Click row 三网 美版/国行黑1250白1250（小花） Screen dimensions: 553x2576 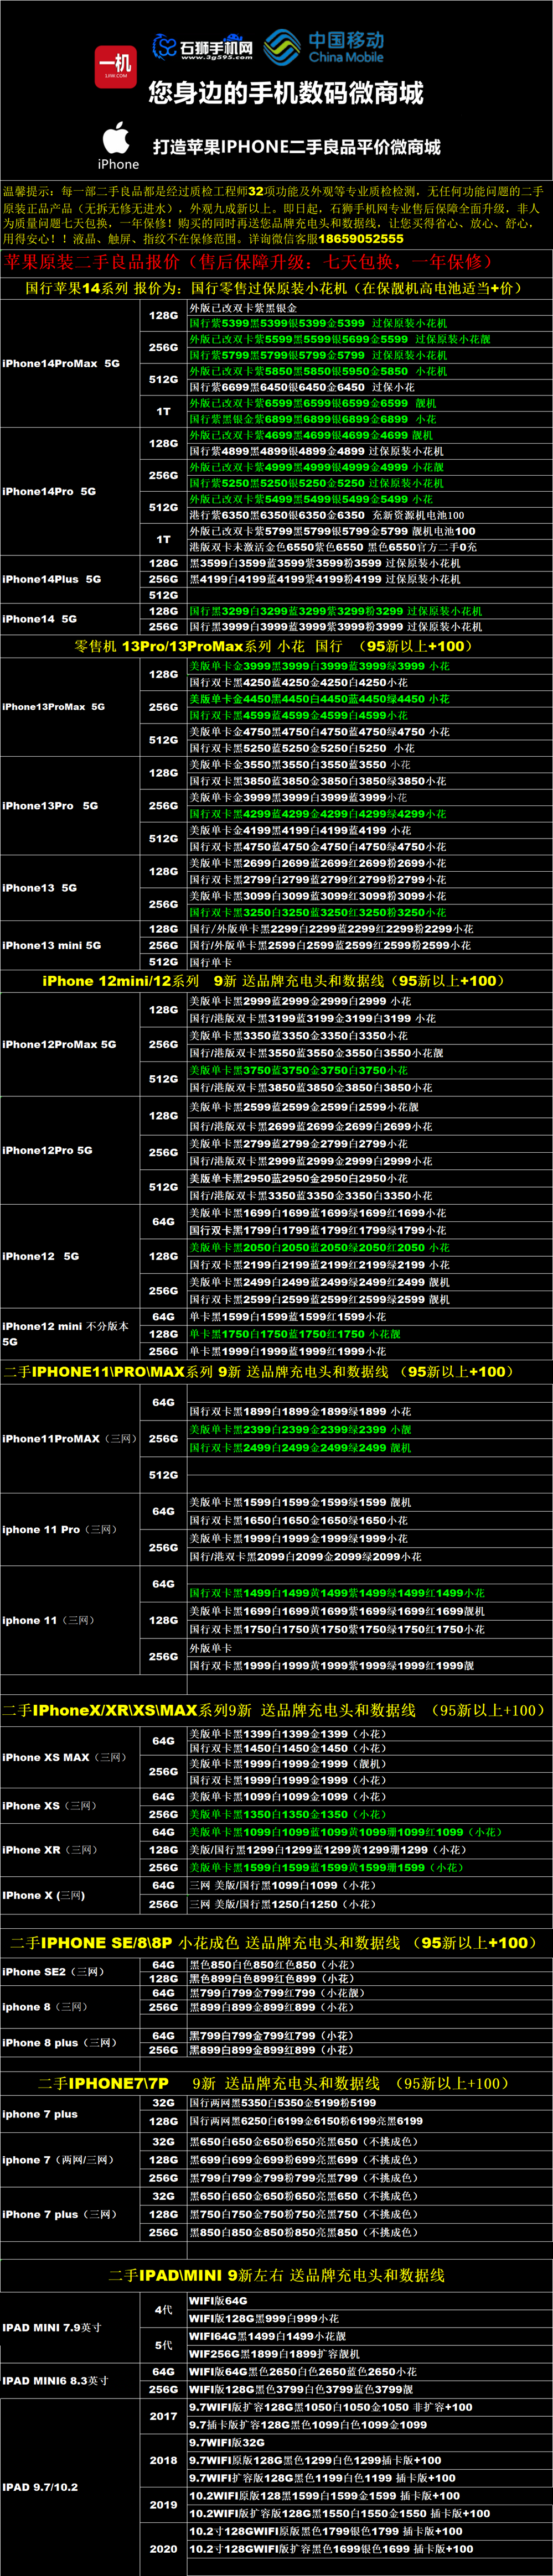(x=369, y=1904)
